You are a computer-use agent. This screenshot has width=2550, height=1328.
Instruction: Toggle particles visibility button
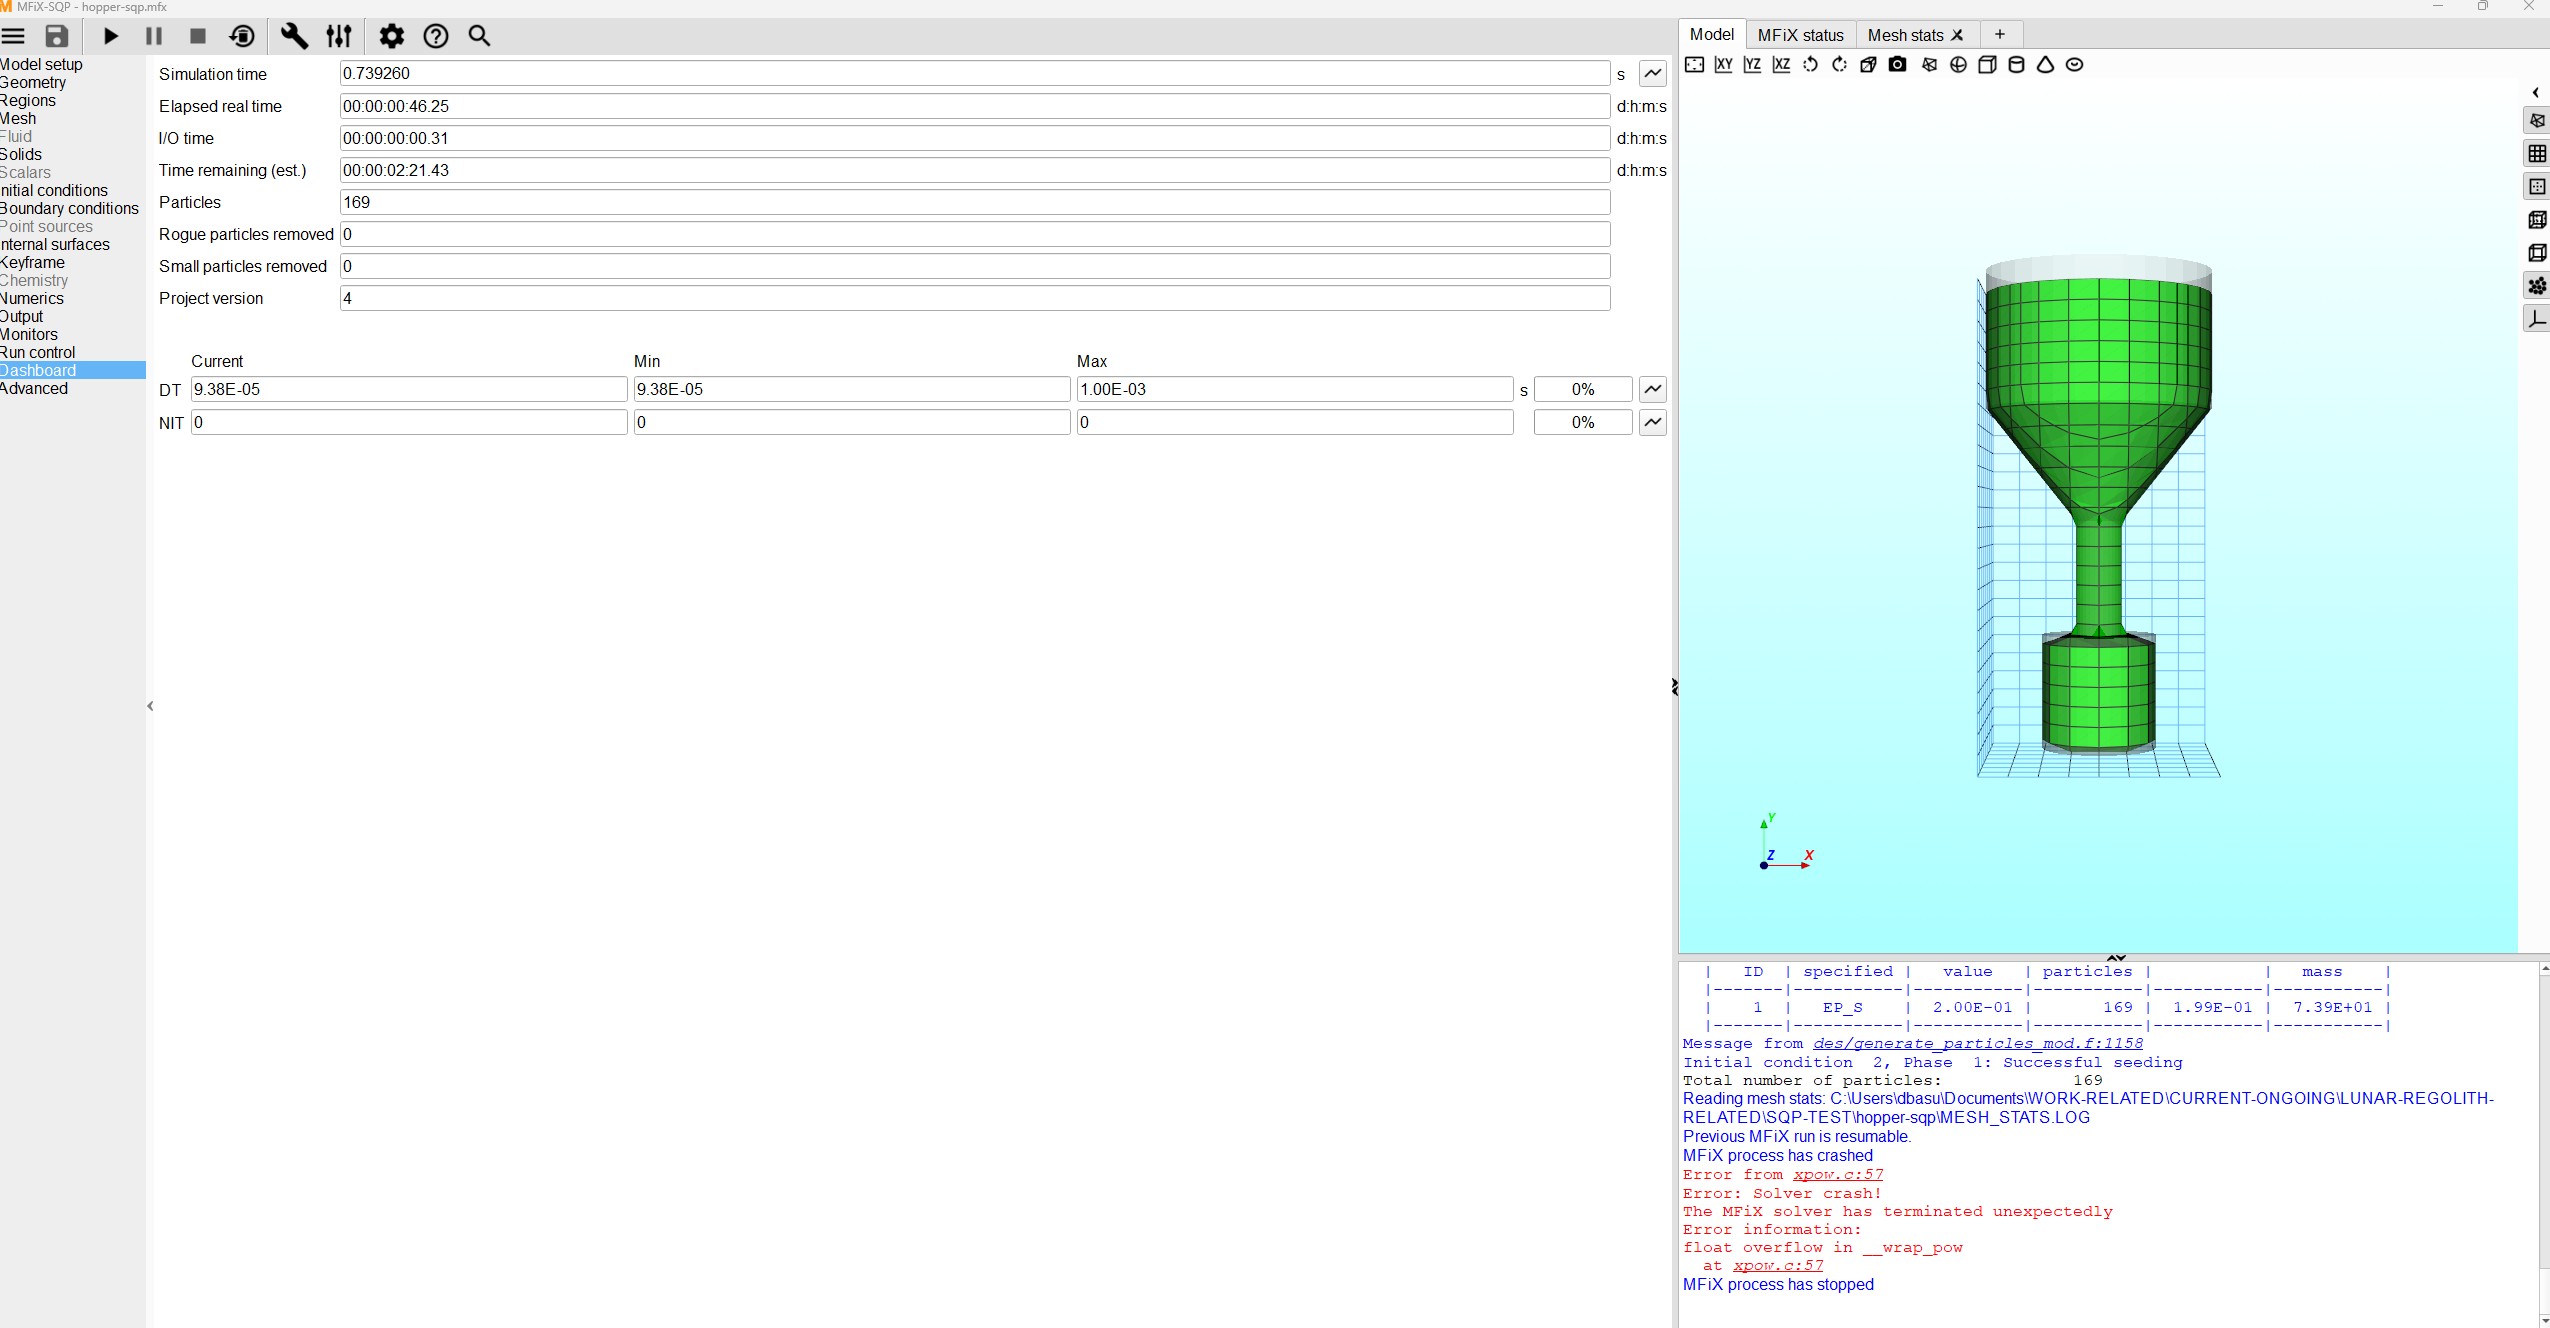coord(2537,286)
